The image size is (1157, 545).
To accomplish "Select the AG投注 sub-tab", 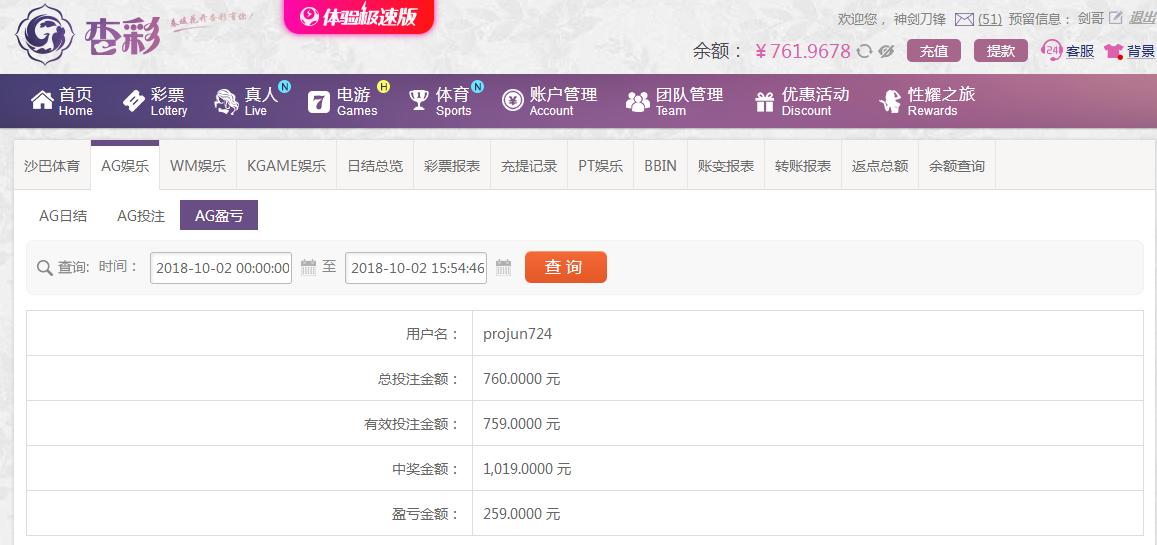I will (x=141, y=215).
